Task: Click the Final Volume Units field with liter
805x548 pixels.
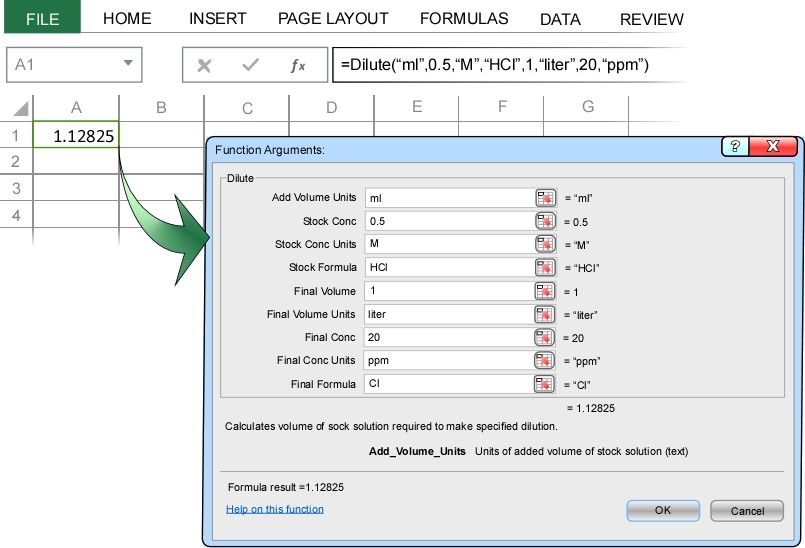Action: 450,314
